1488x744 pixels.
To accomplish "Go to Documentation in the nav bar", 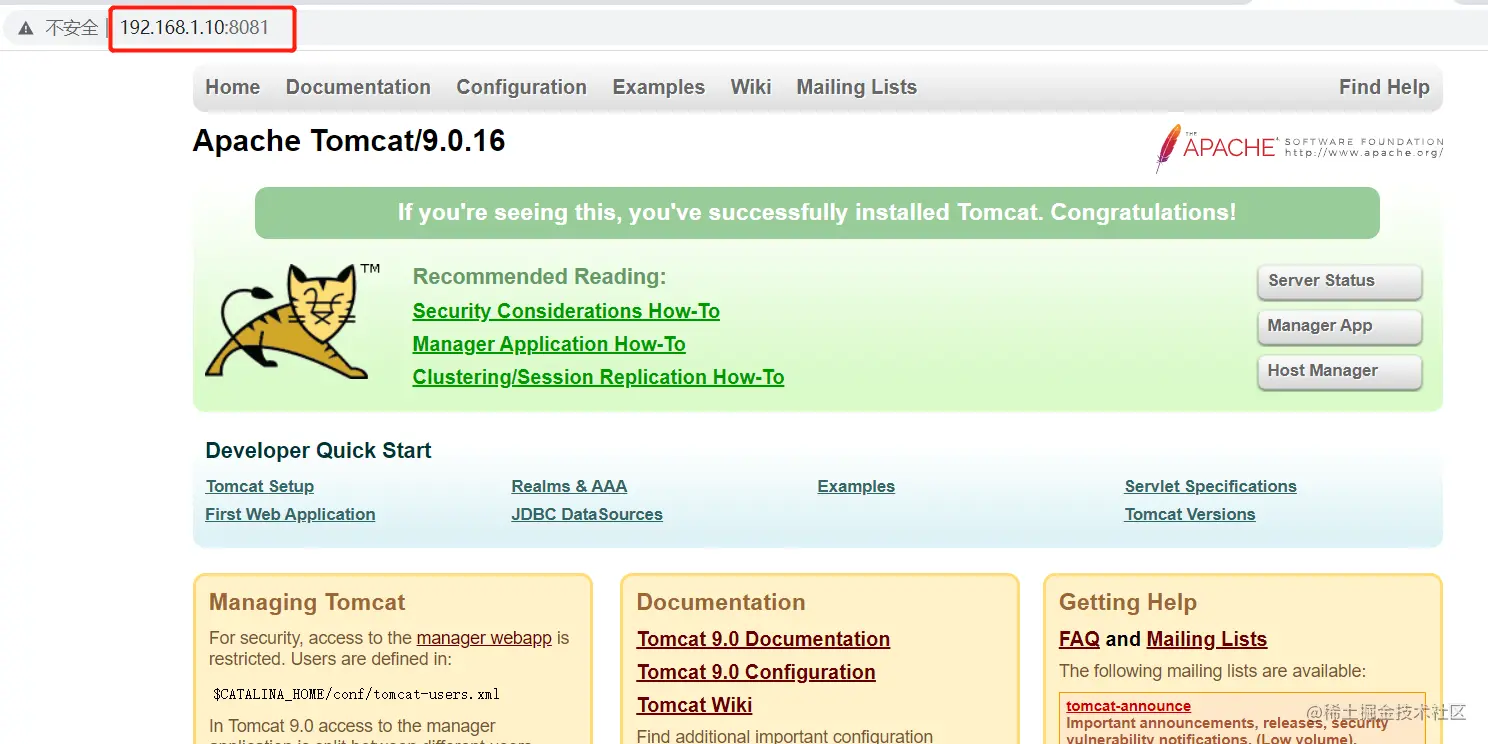I will tap(358, 87).
